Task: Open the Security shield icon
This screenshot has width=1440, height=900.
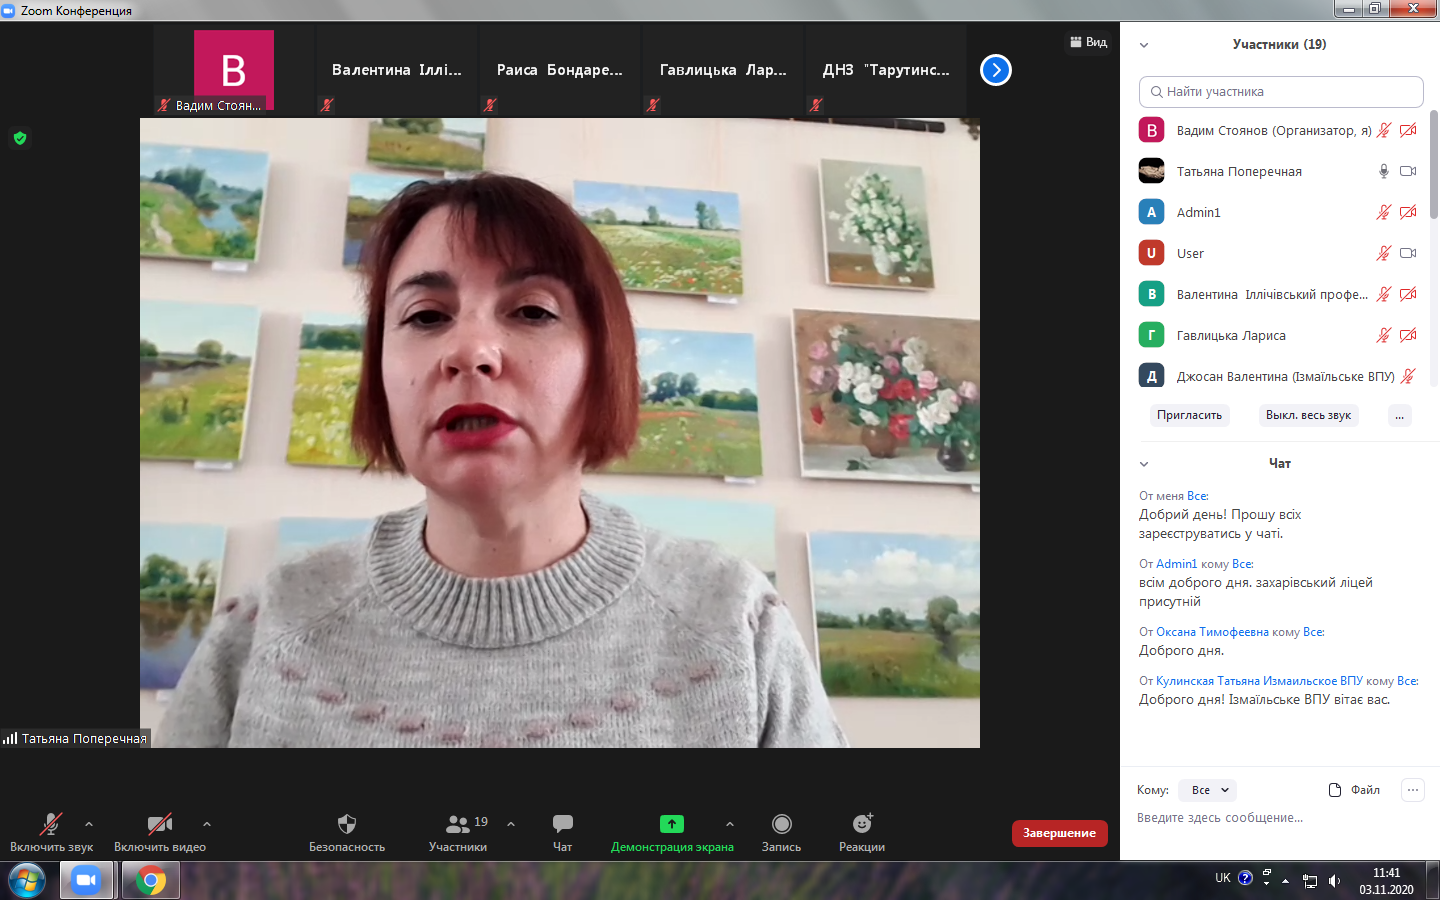Action: 347,824
